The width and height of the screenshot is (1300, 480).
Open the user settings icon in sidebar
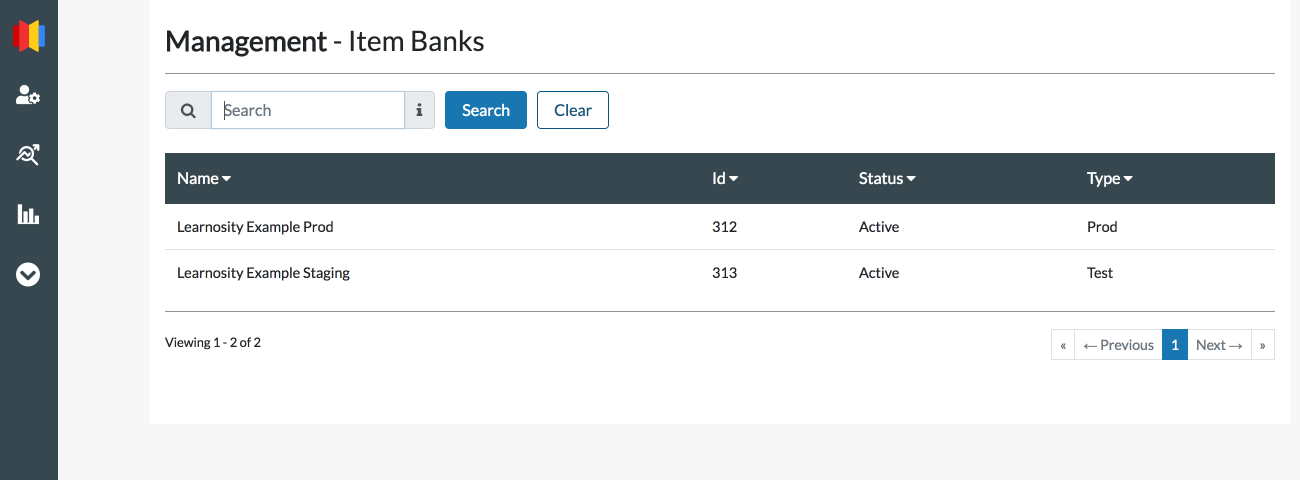click(28, 96)
